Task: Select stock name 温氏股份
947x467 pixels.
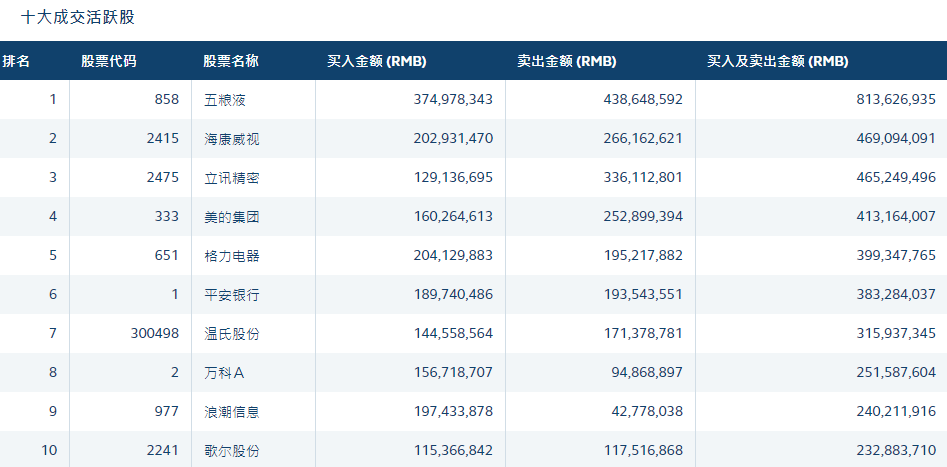Action: (x=232, y=333)
